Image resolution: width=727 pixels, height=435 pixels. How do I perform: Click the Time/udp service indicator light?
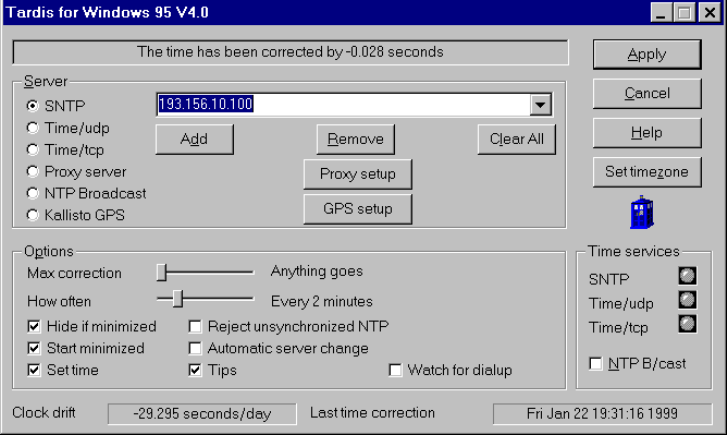pyautogui.click(x=687, y=300)
